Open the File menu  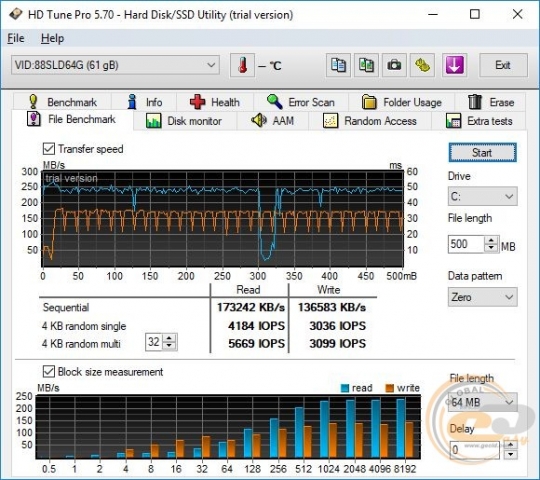[16, 38]
